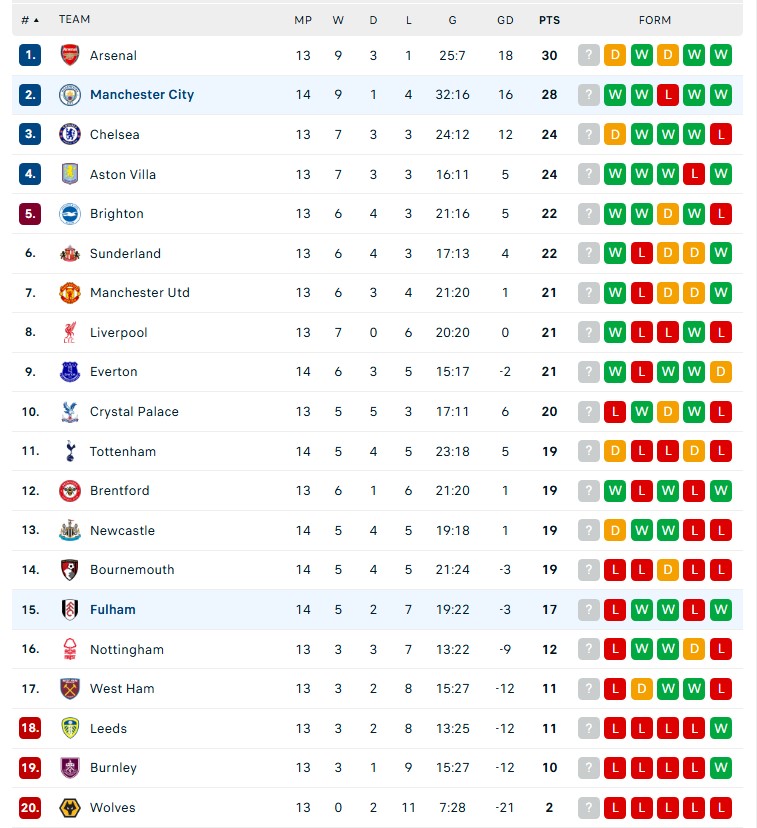Click the Newcastle club crest
The image size is (757, 828).
tap(69, 530)
